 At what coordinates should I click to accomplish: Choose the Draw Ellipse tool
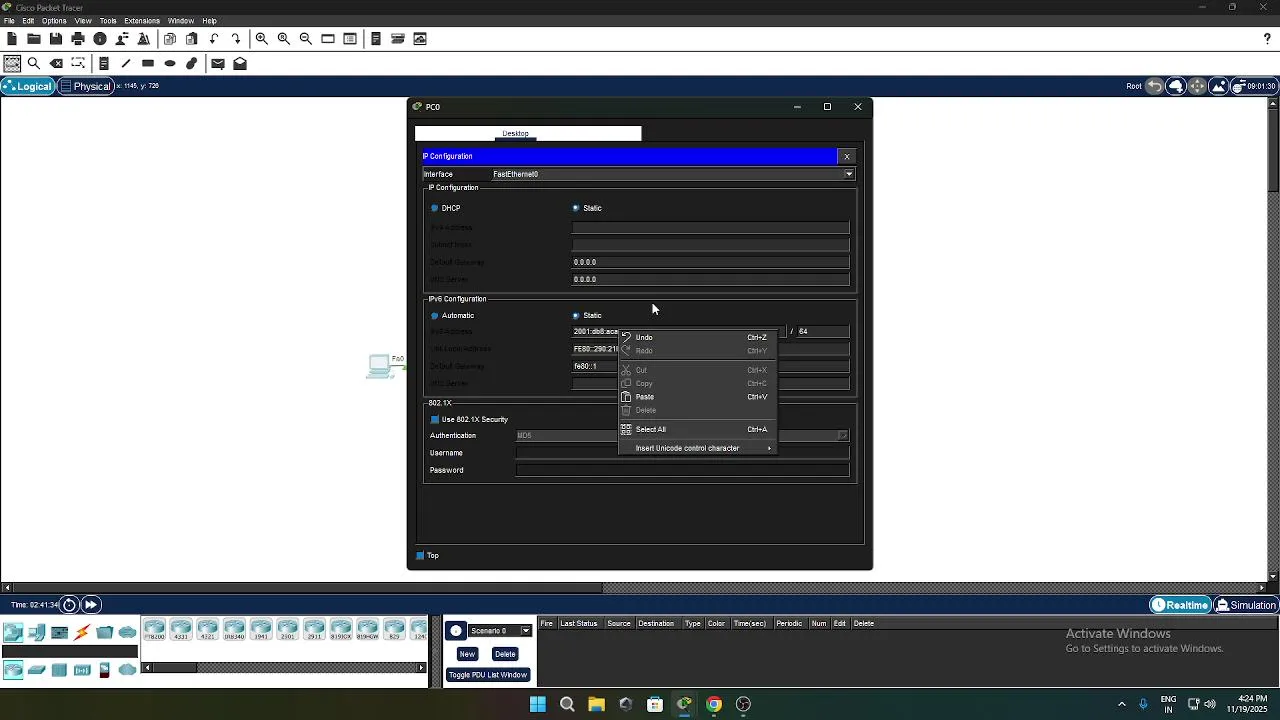click(170, 64)
